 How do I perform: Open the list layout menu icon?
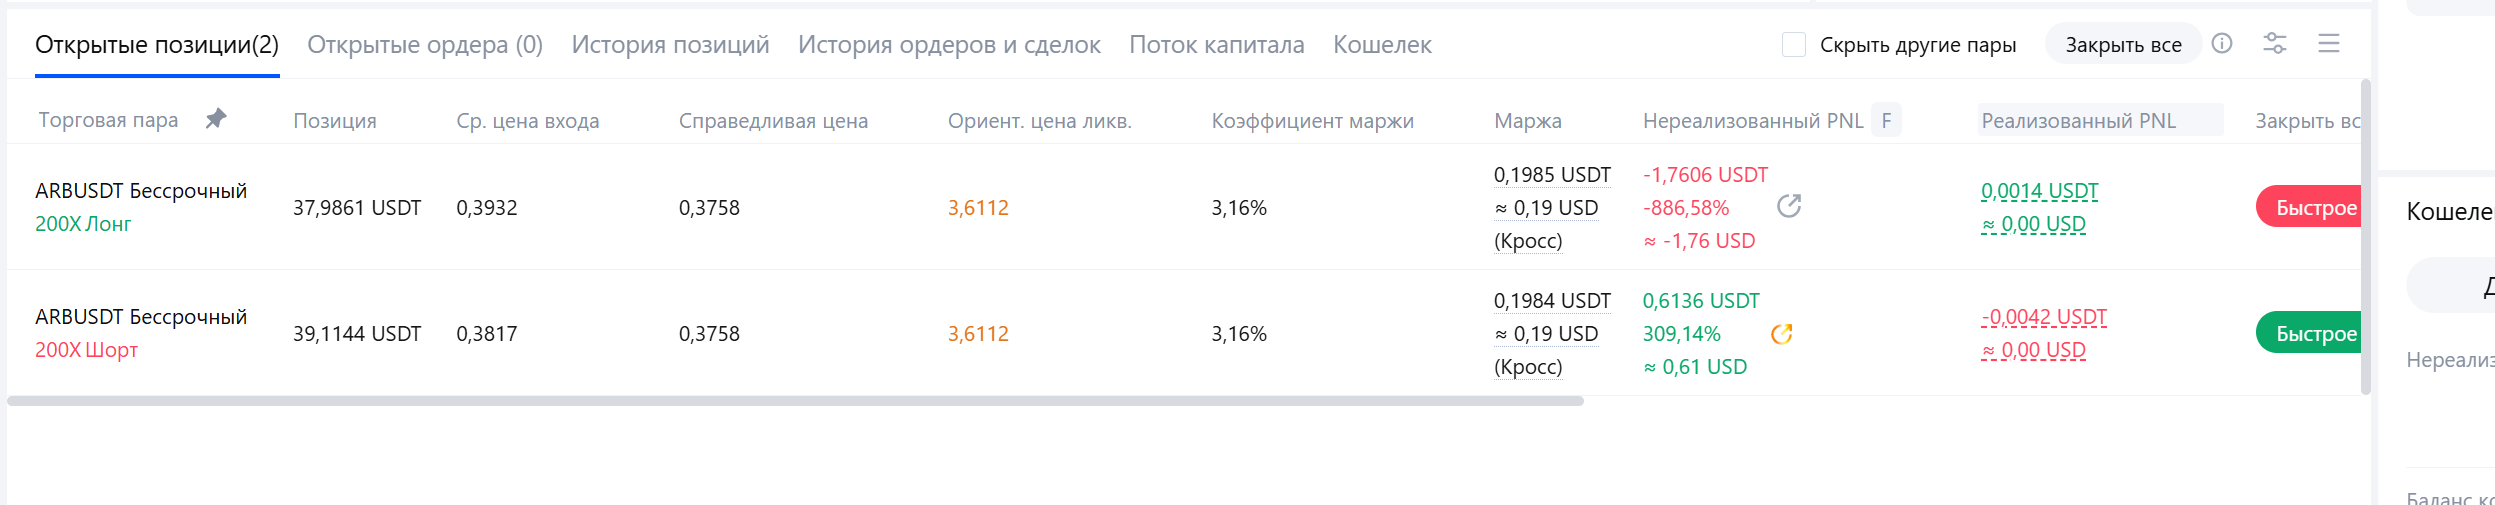[x=2329, y=43]
